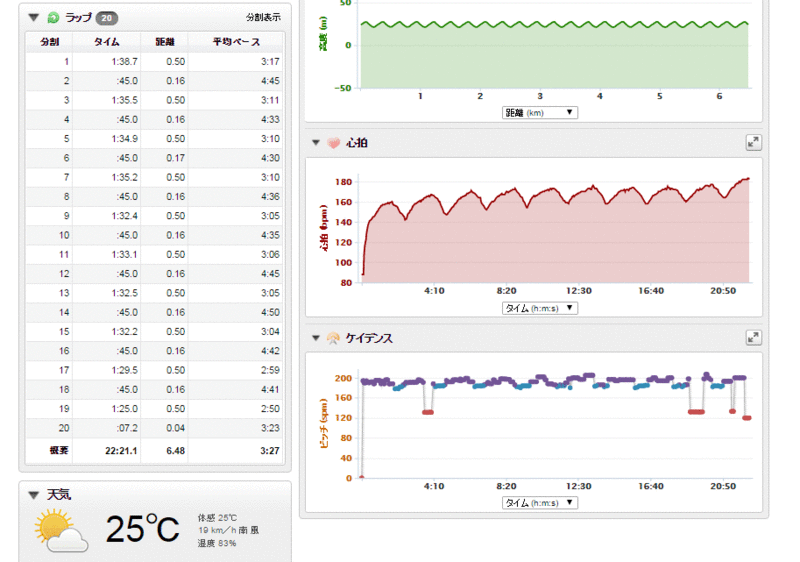Collapse the 天気 weather panel
This screenshot has height=562, width=800.
[35, 495]
